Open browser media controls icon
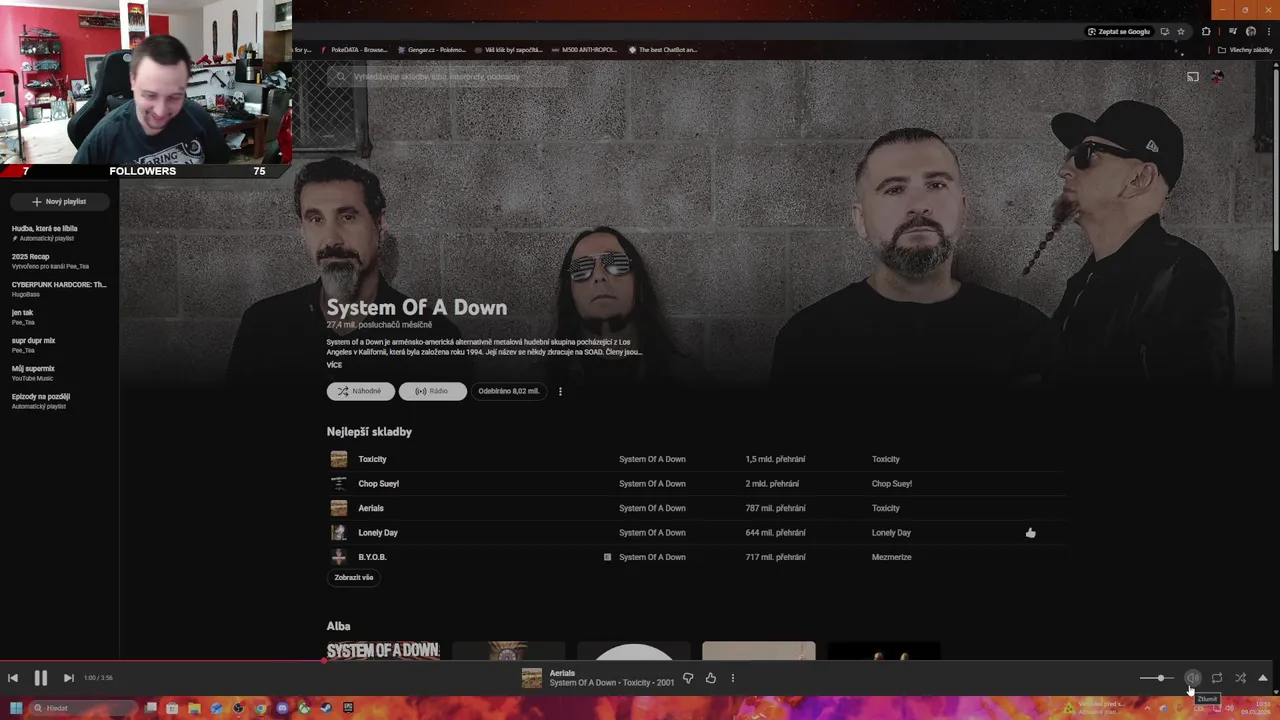 point(1233,32)
